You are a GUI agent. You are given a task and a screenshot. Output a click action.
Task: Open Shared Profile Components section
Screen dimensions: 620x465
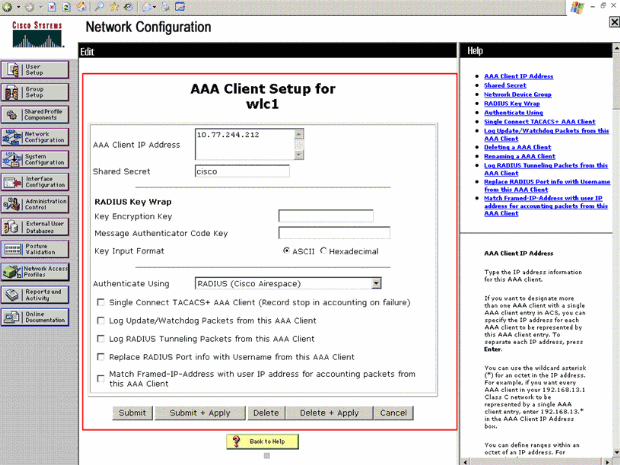(x=35, y=115)
